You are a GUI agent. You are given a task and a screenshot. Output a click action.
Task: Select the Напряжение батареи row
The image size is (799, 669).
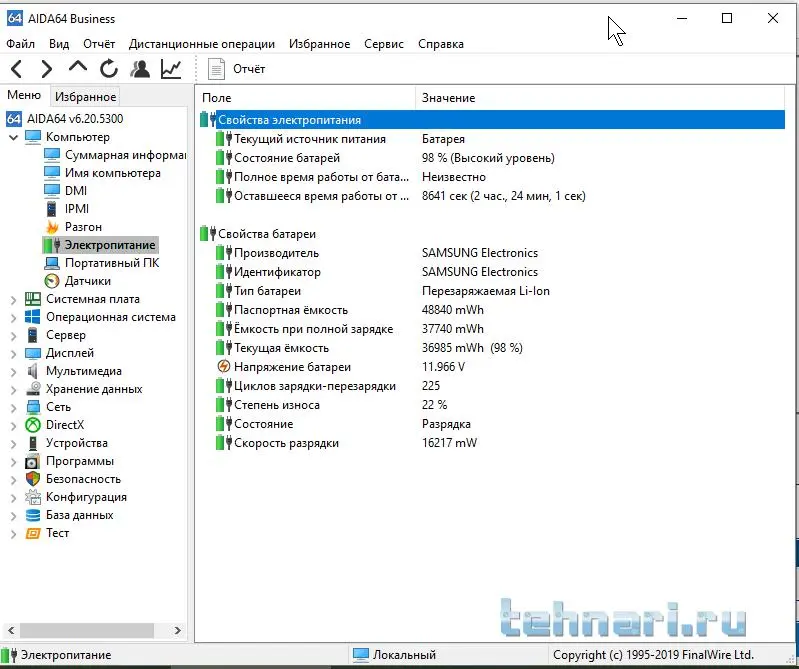coord(492,367)
